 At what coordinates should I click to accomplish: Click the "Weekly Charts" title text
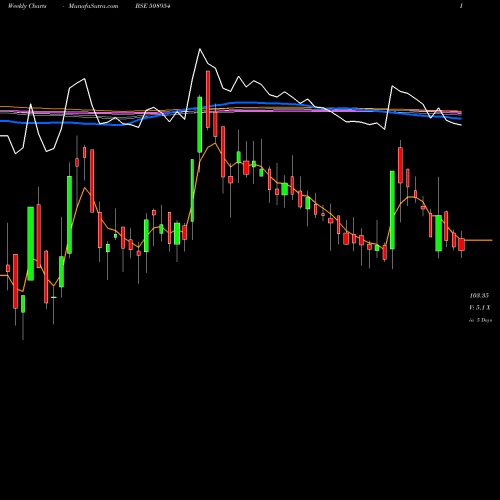tap(27, 6)
